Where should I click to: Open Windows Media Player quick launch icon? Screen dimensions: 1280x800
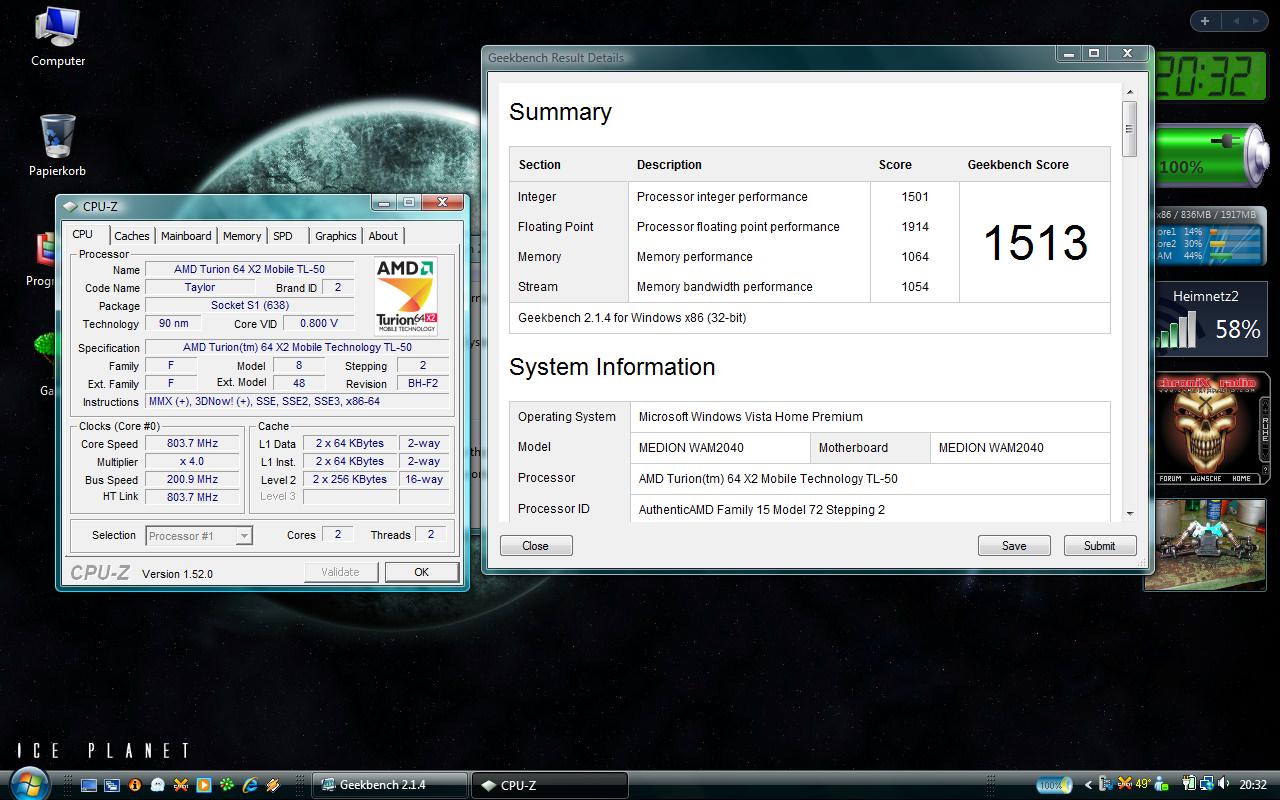(x=204, y=785)
